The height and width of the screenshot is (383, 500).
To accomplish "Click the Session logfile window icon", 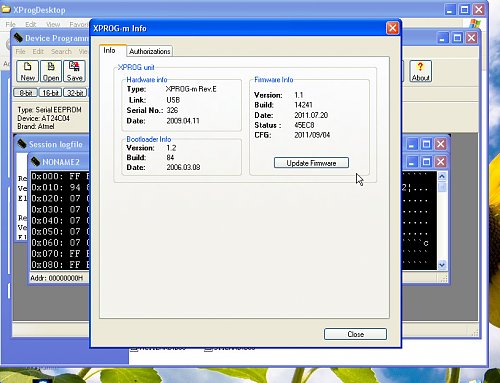I will click(x=22, y=144).
